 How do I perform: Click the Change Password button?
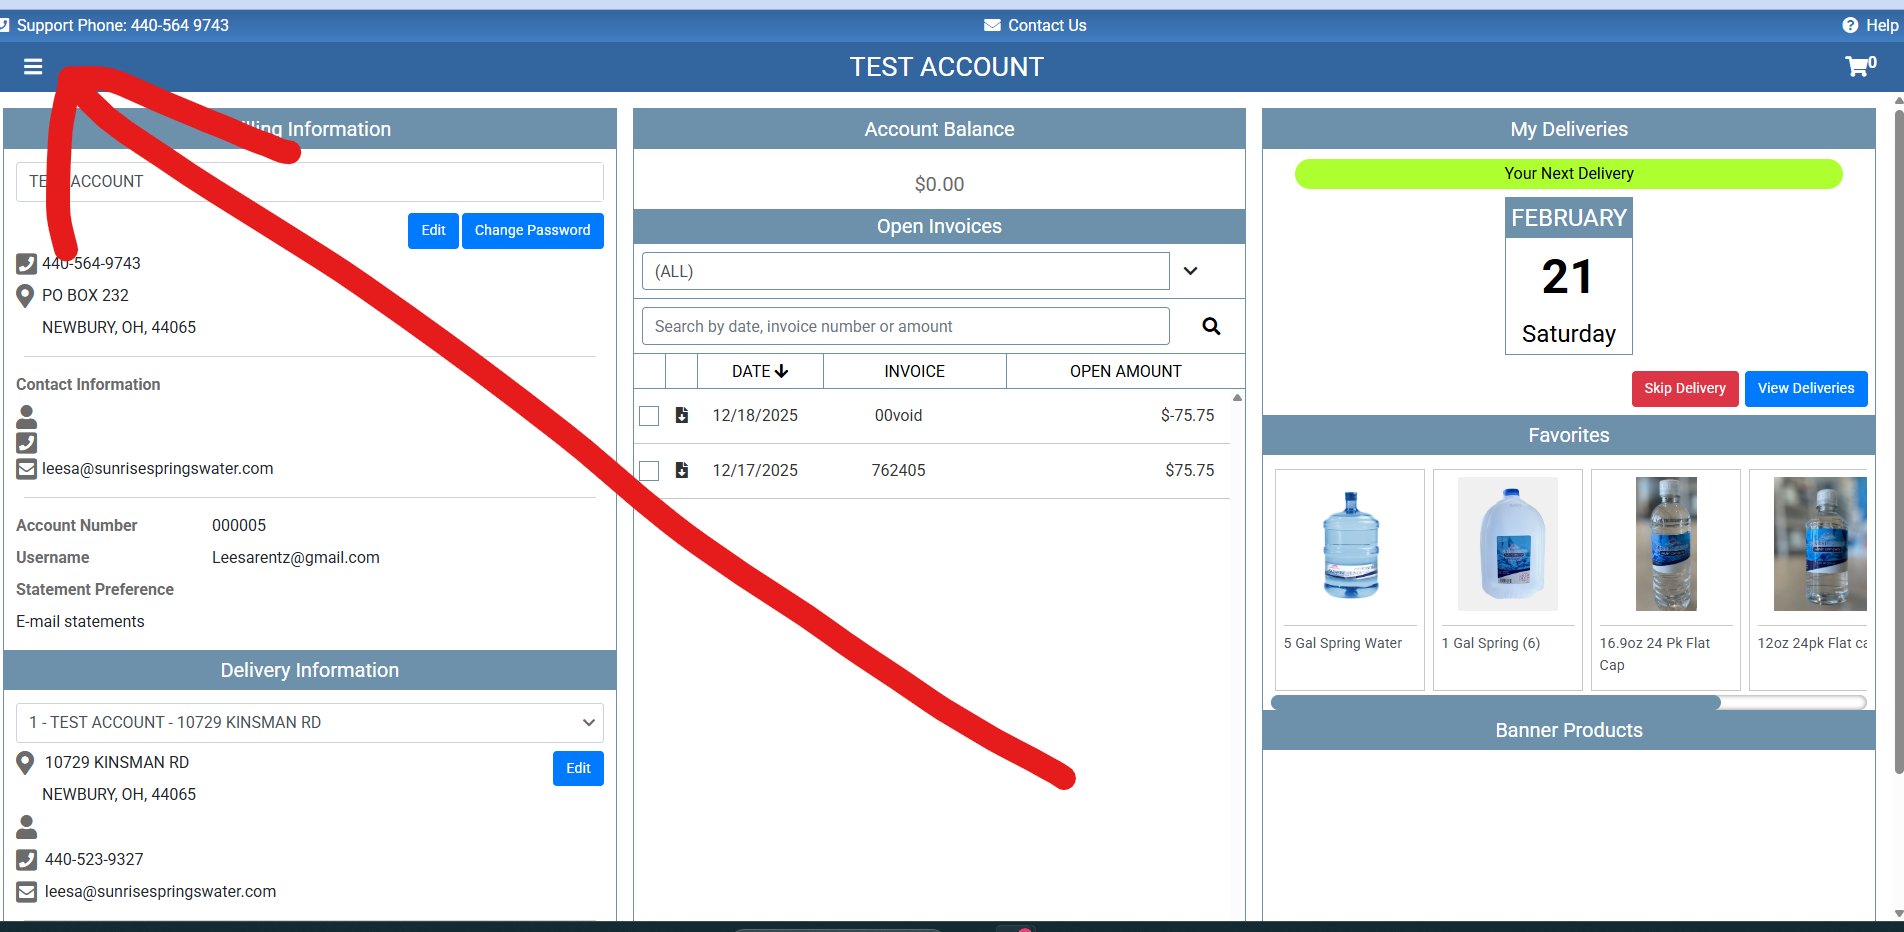click(x=532, y=230)
